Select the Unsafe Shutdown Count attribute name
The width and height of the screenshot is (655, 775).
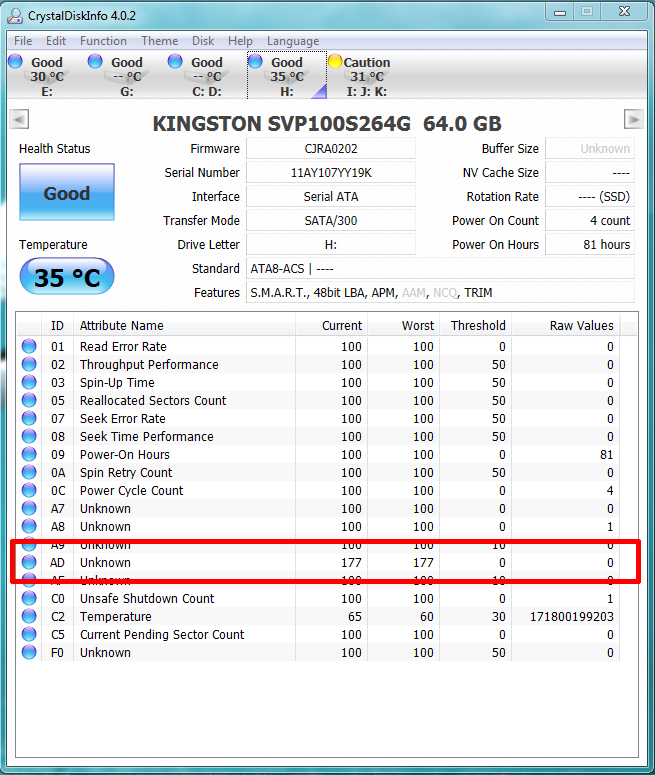pyautogui.click(x=147, y=599)
